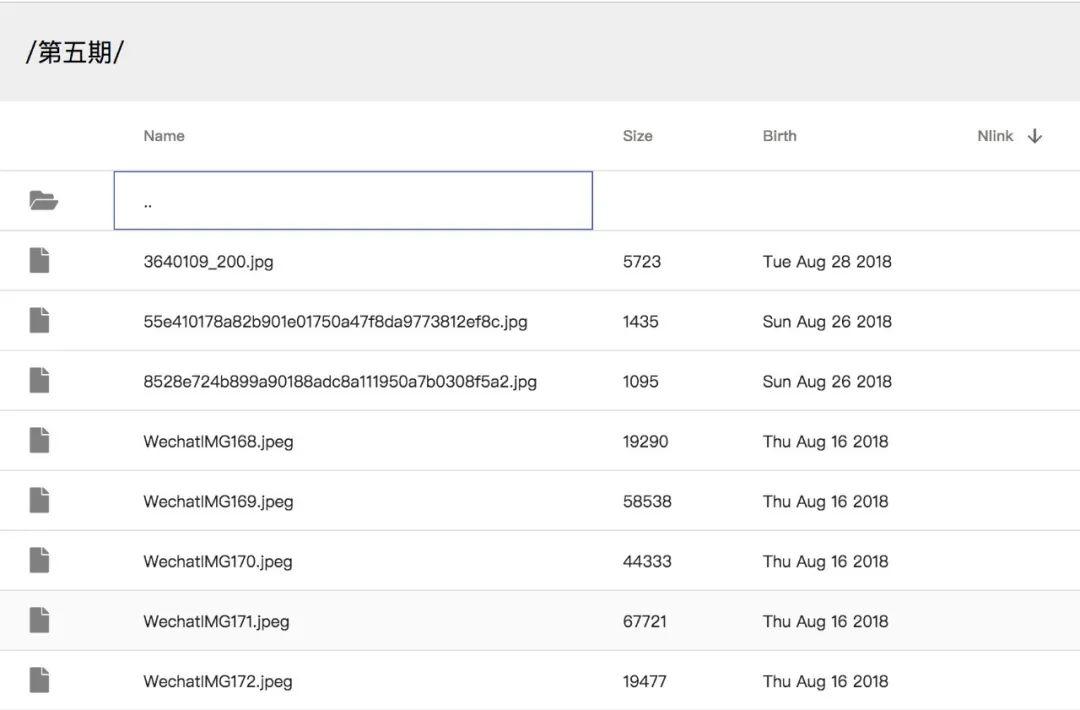Click the file icon beside 3640109_200.jpg
Screen dimensions: 1080x710
pos(39,261)
